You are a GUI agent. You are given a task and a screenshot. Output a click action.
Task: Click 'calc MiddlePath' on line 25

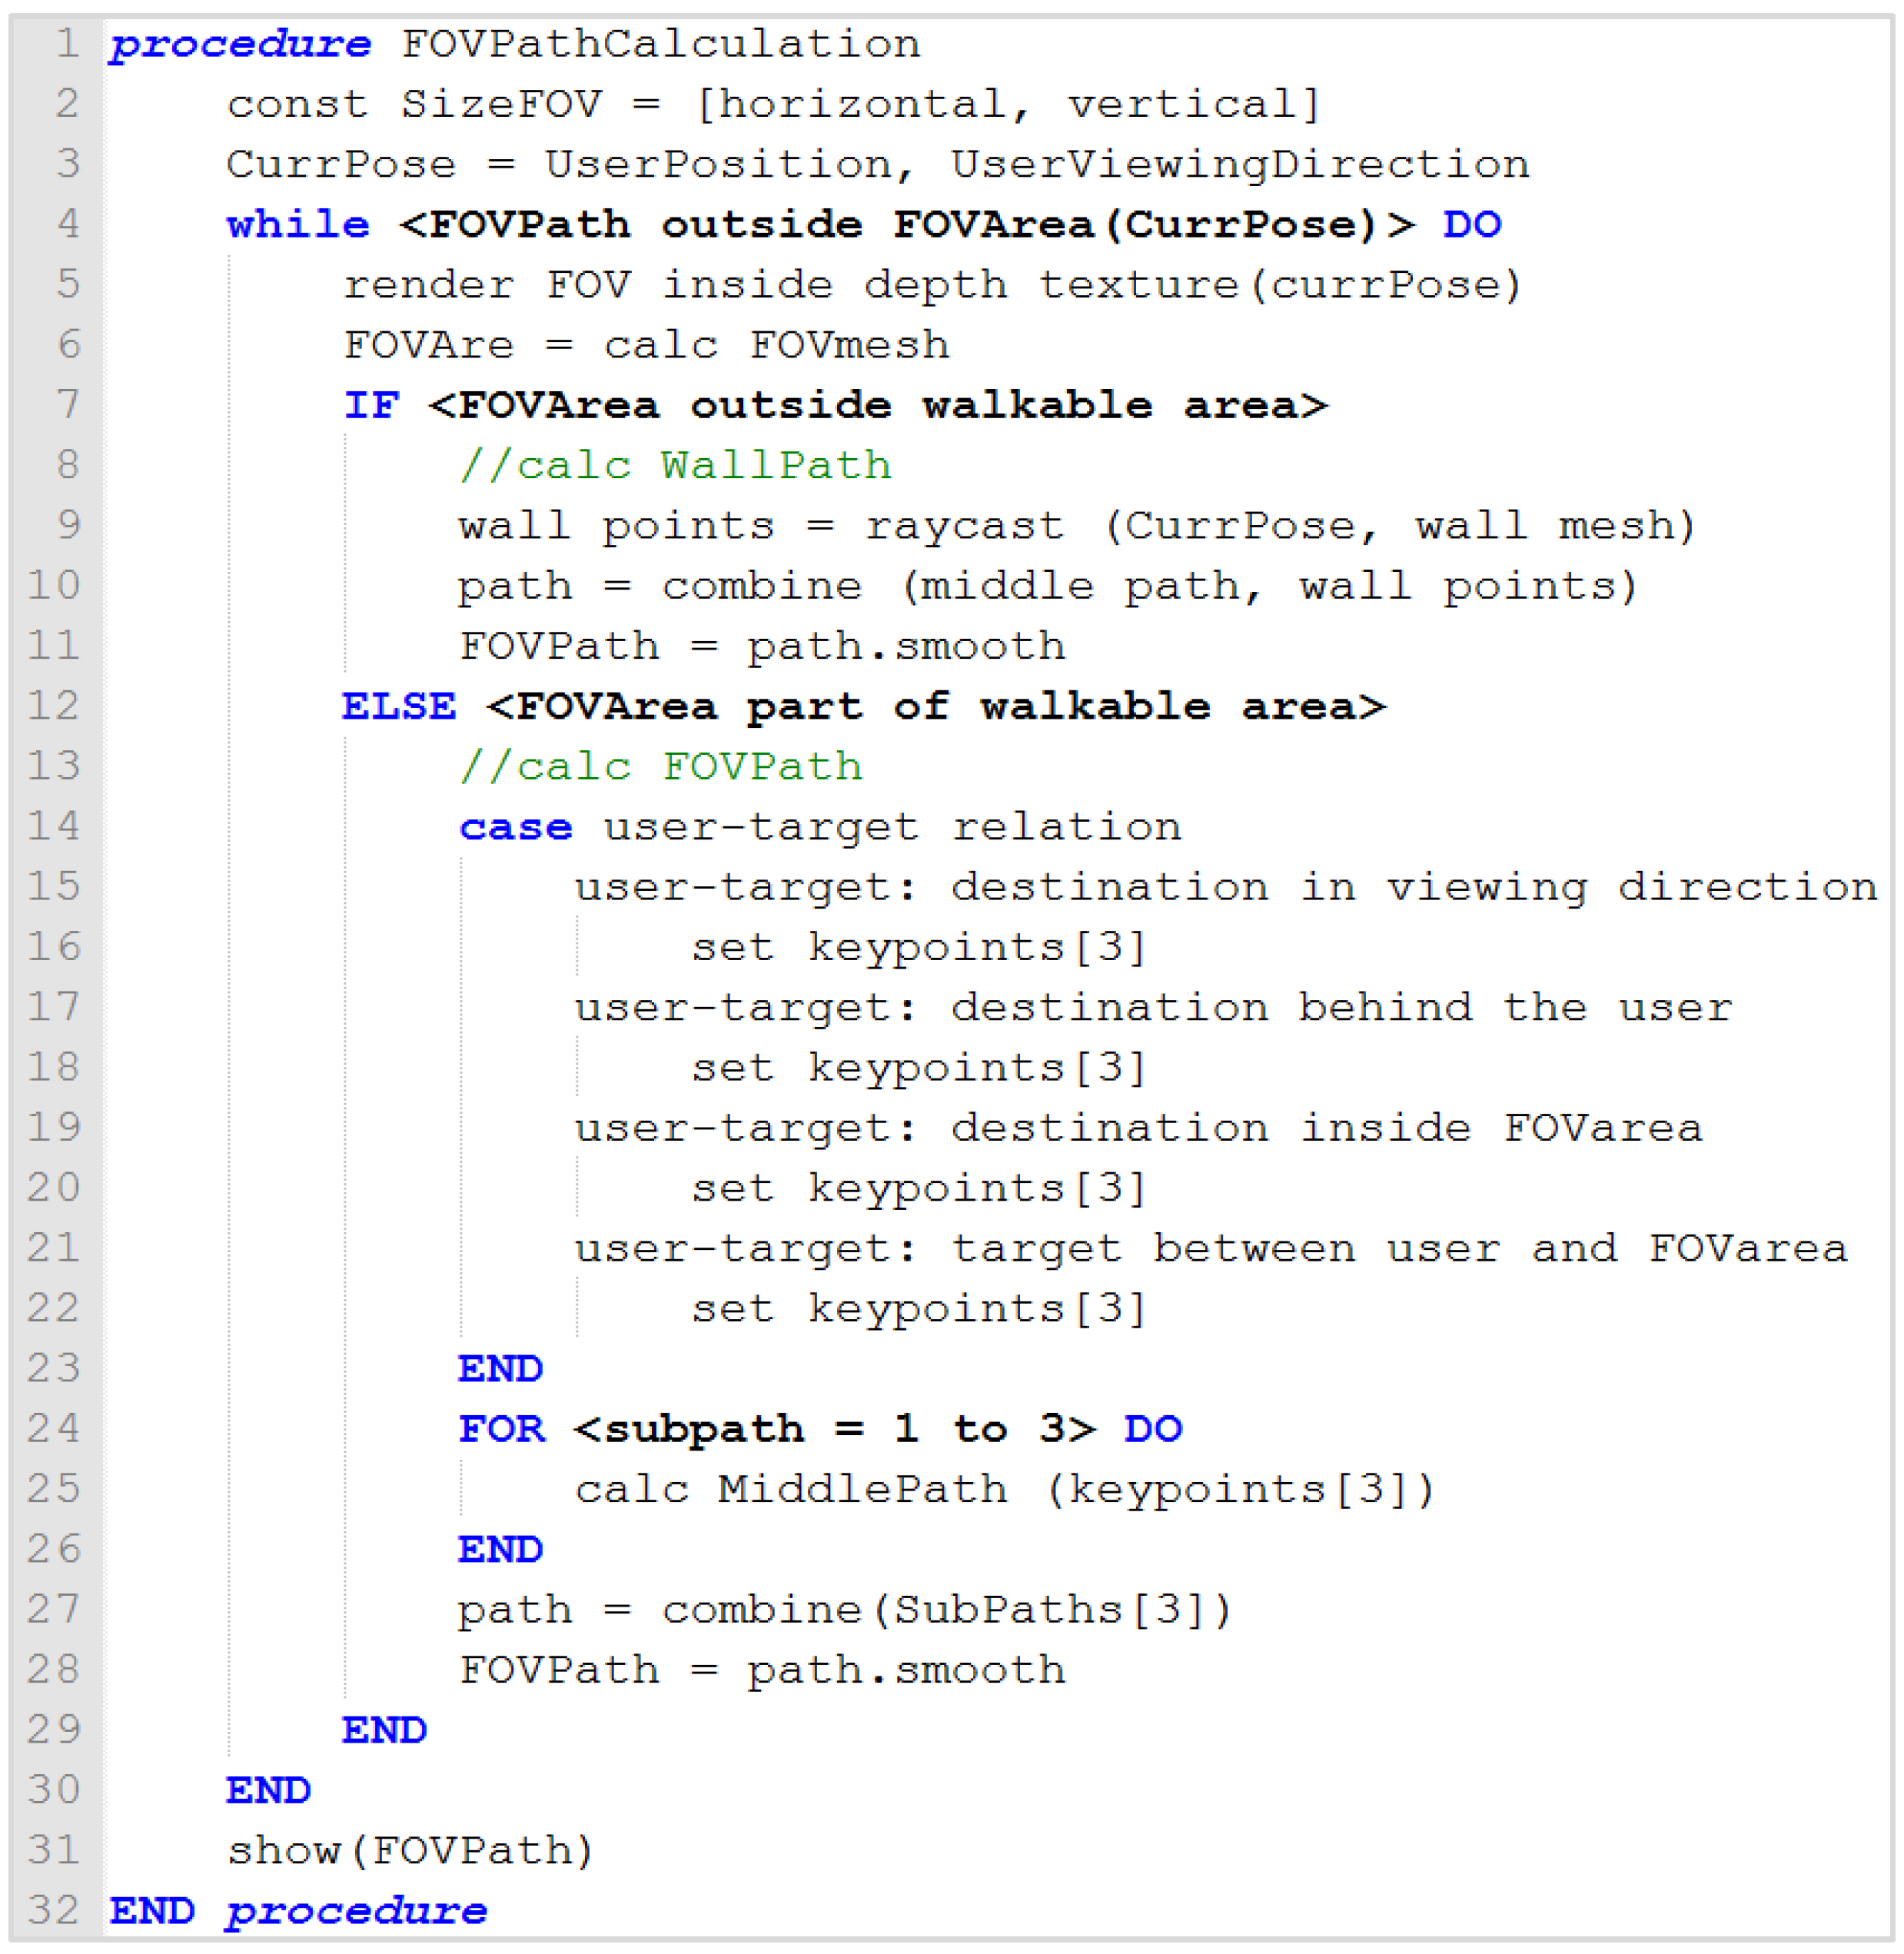coord(790,1490)
